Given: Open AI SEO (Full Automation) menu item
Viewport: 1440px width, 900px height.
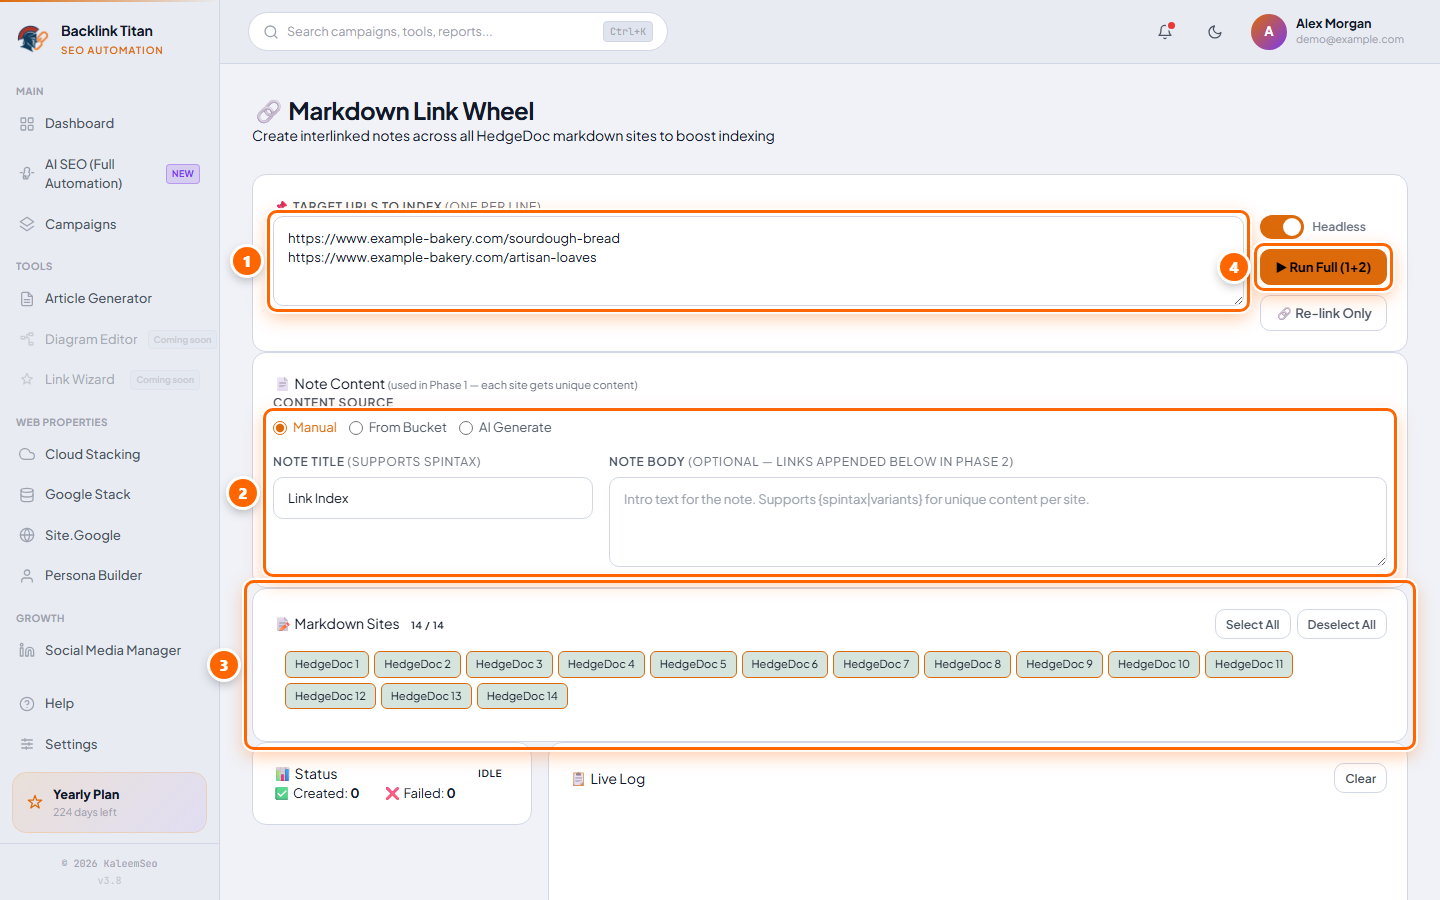Looking at the screenshot, I should pos(109,174).
